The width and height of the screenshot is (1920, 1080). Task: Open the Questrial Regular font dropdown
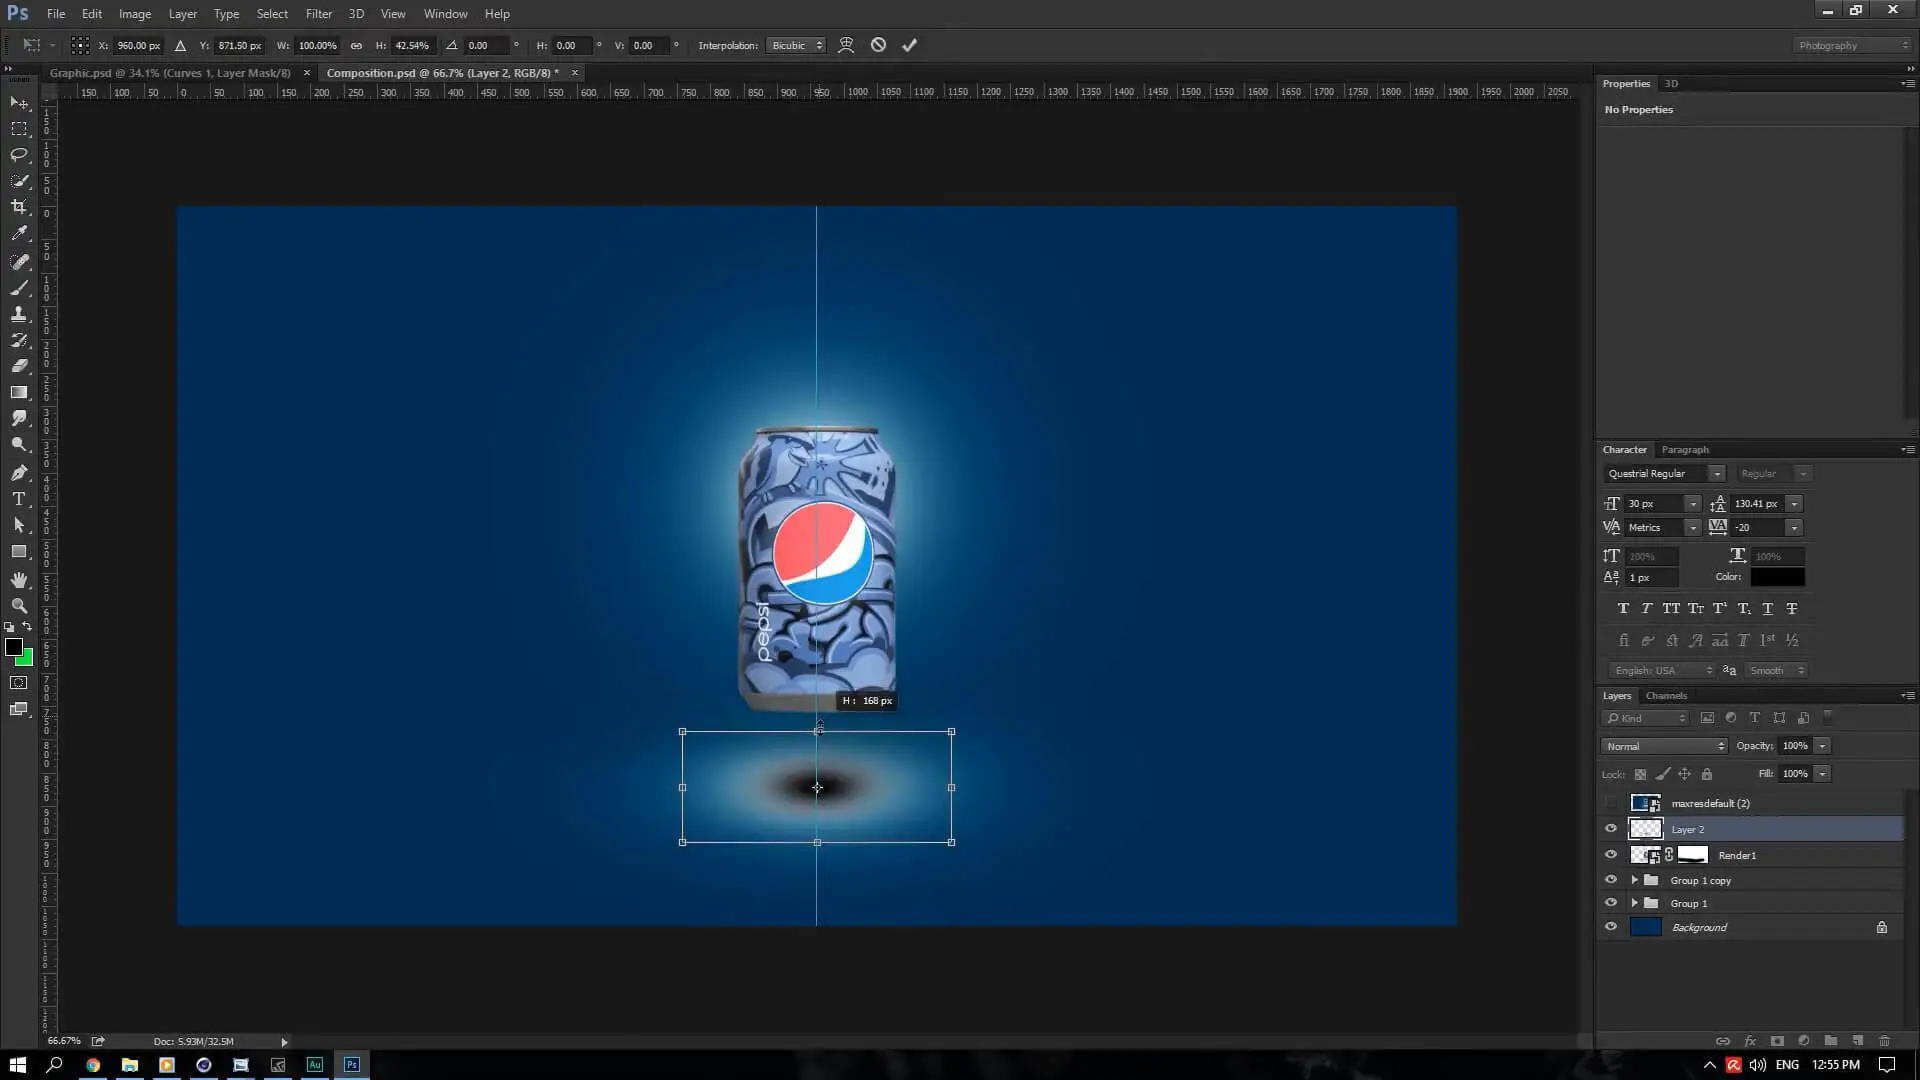1716,474
